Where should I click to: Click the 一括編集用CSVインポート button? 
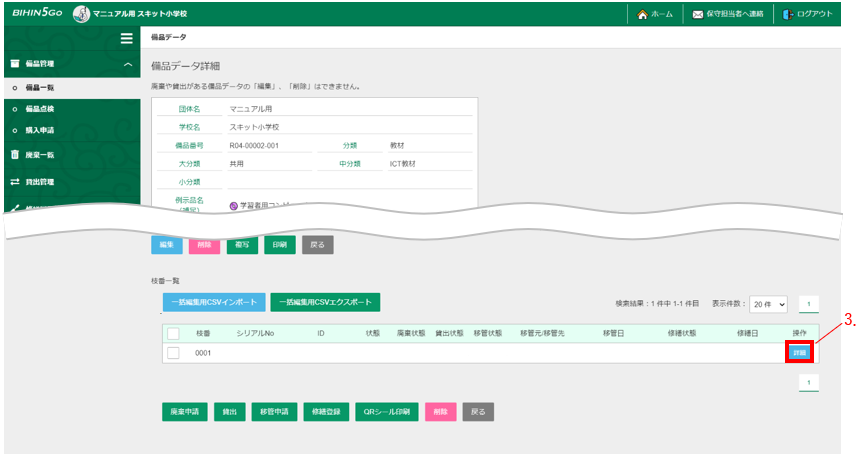[213, 302]
